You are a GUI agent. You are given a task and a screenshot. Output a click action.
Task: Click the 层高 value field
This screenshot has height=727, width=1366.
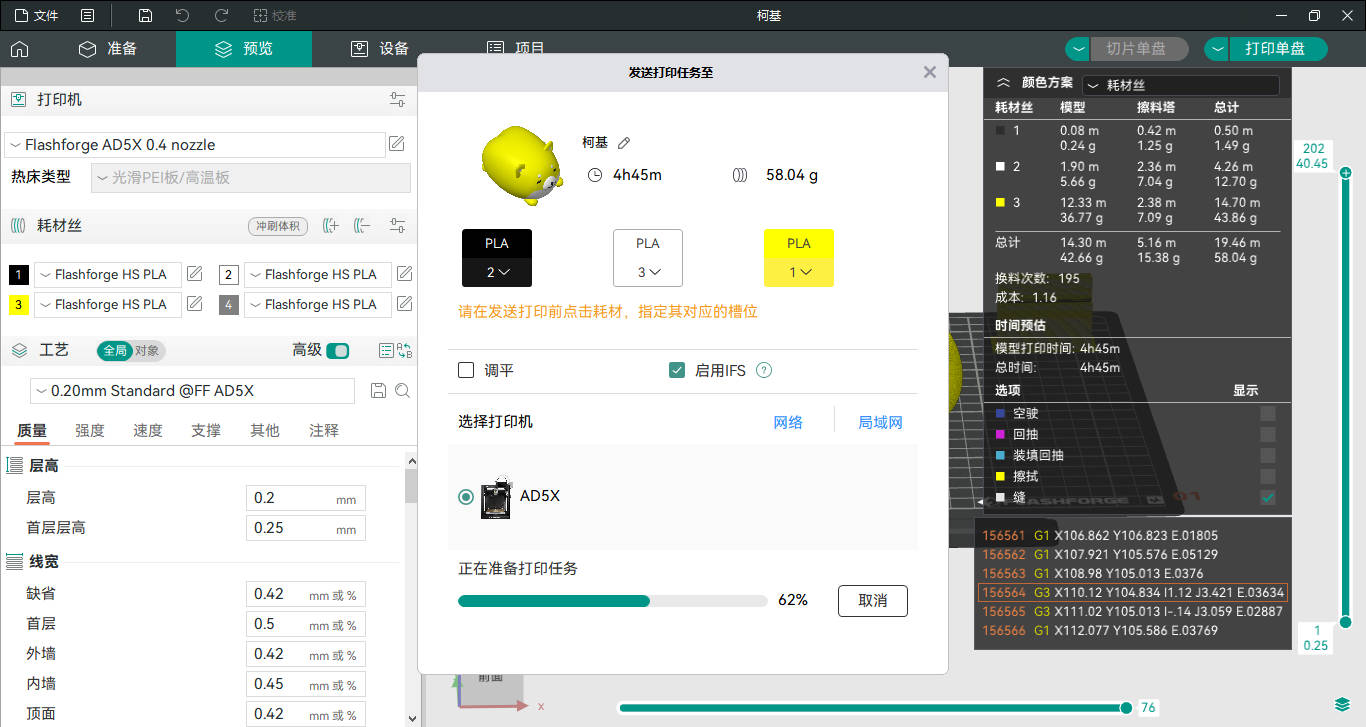(x=306, y=498)
